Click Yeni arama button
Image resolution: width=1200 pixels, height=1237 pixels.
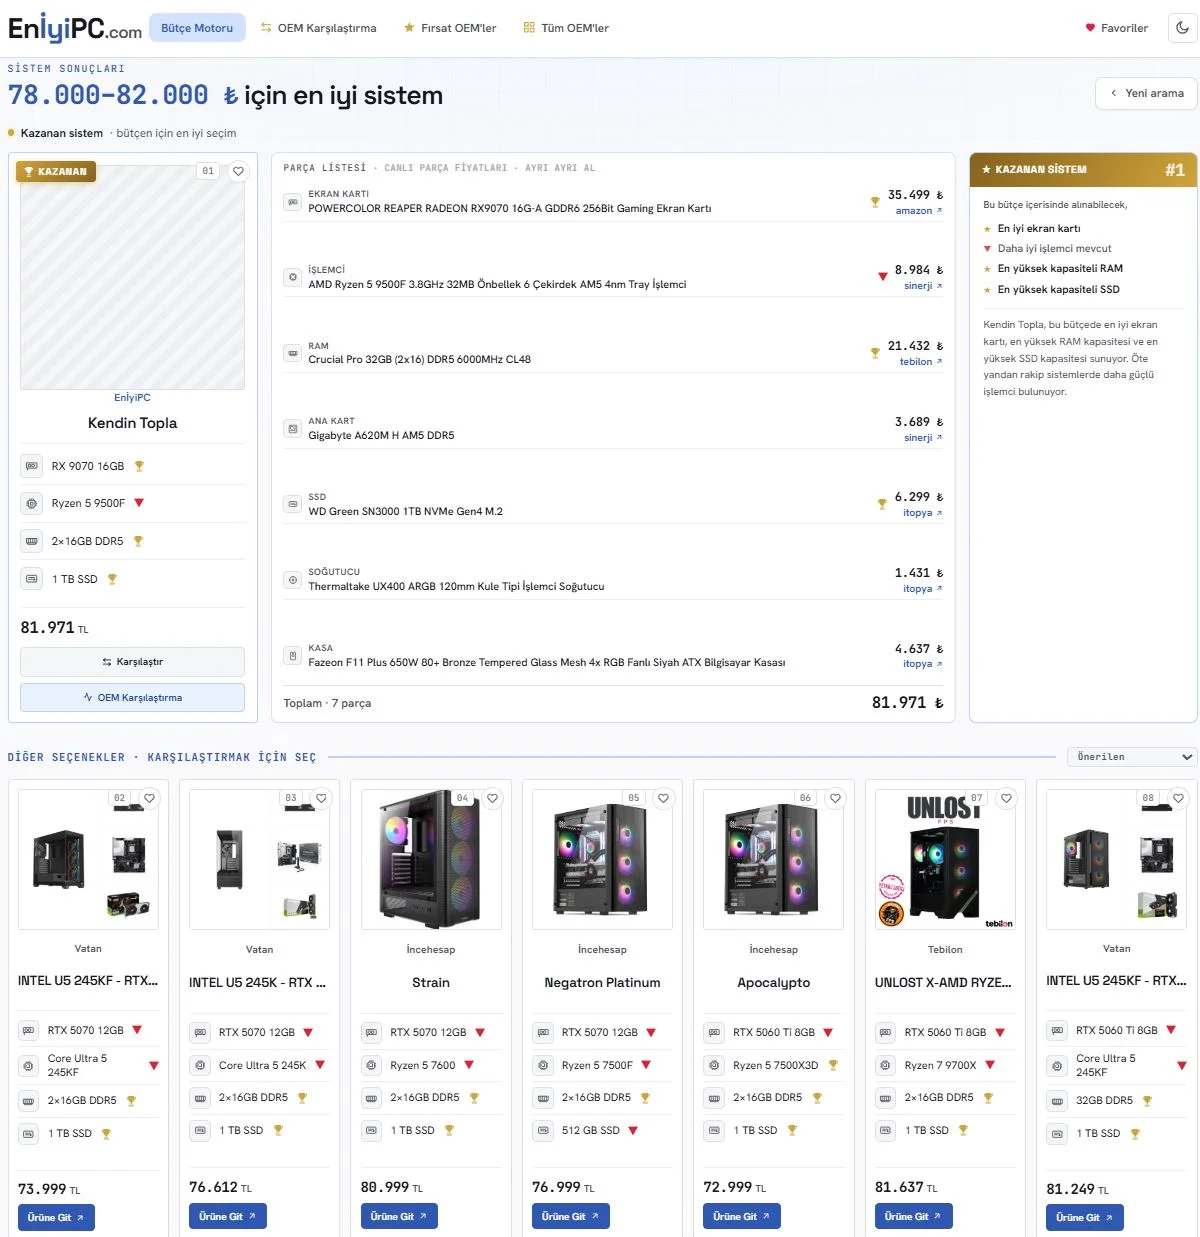pos(1146,93)
